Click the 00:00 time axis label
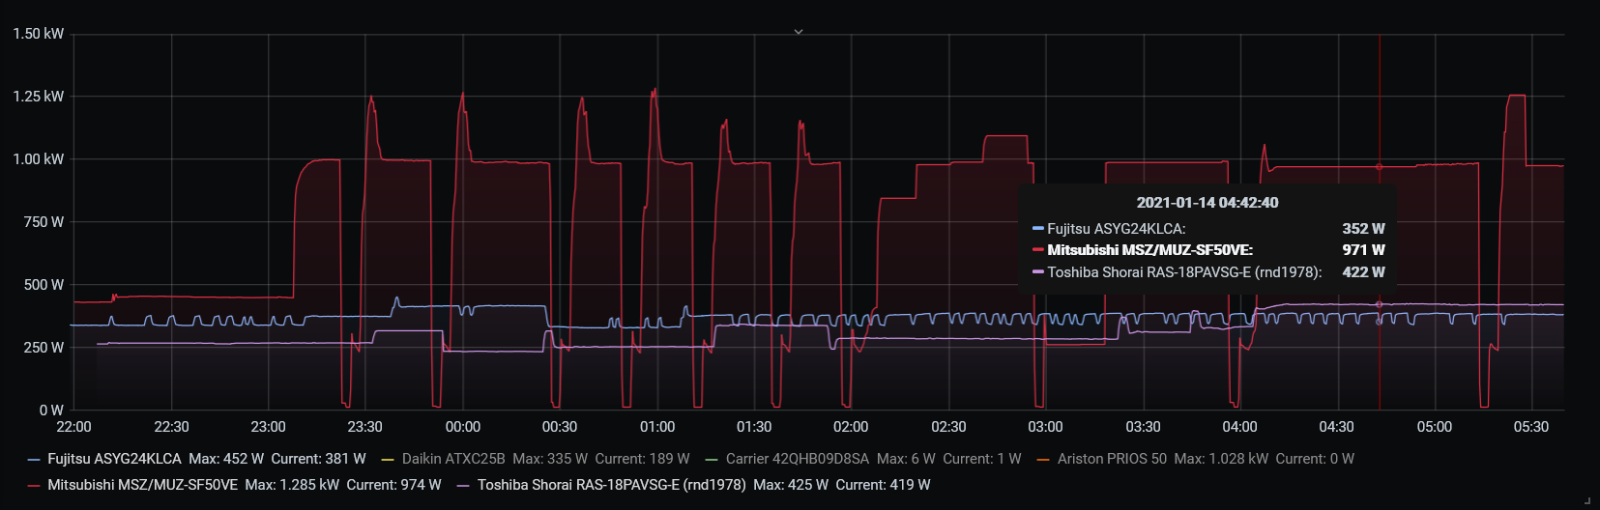The width and height of the screenshot is (1600, 510). pyautogui.click(x=463, y=427)
